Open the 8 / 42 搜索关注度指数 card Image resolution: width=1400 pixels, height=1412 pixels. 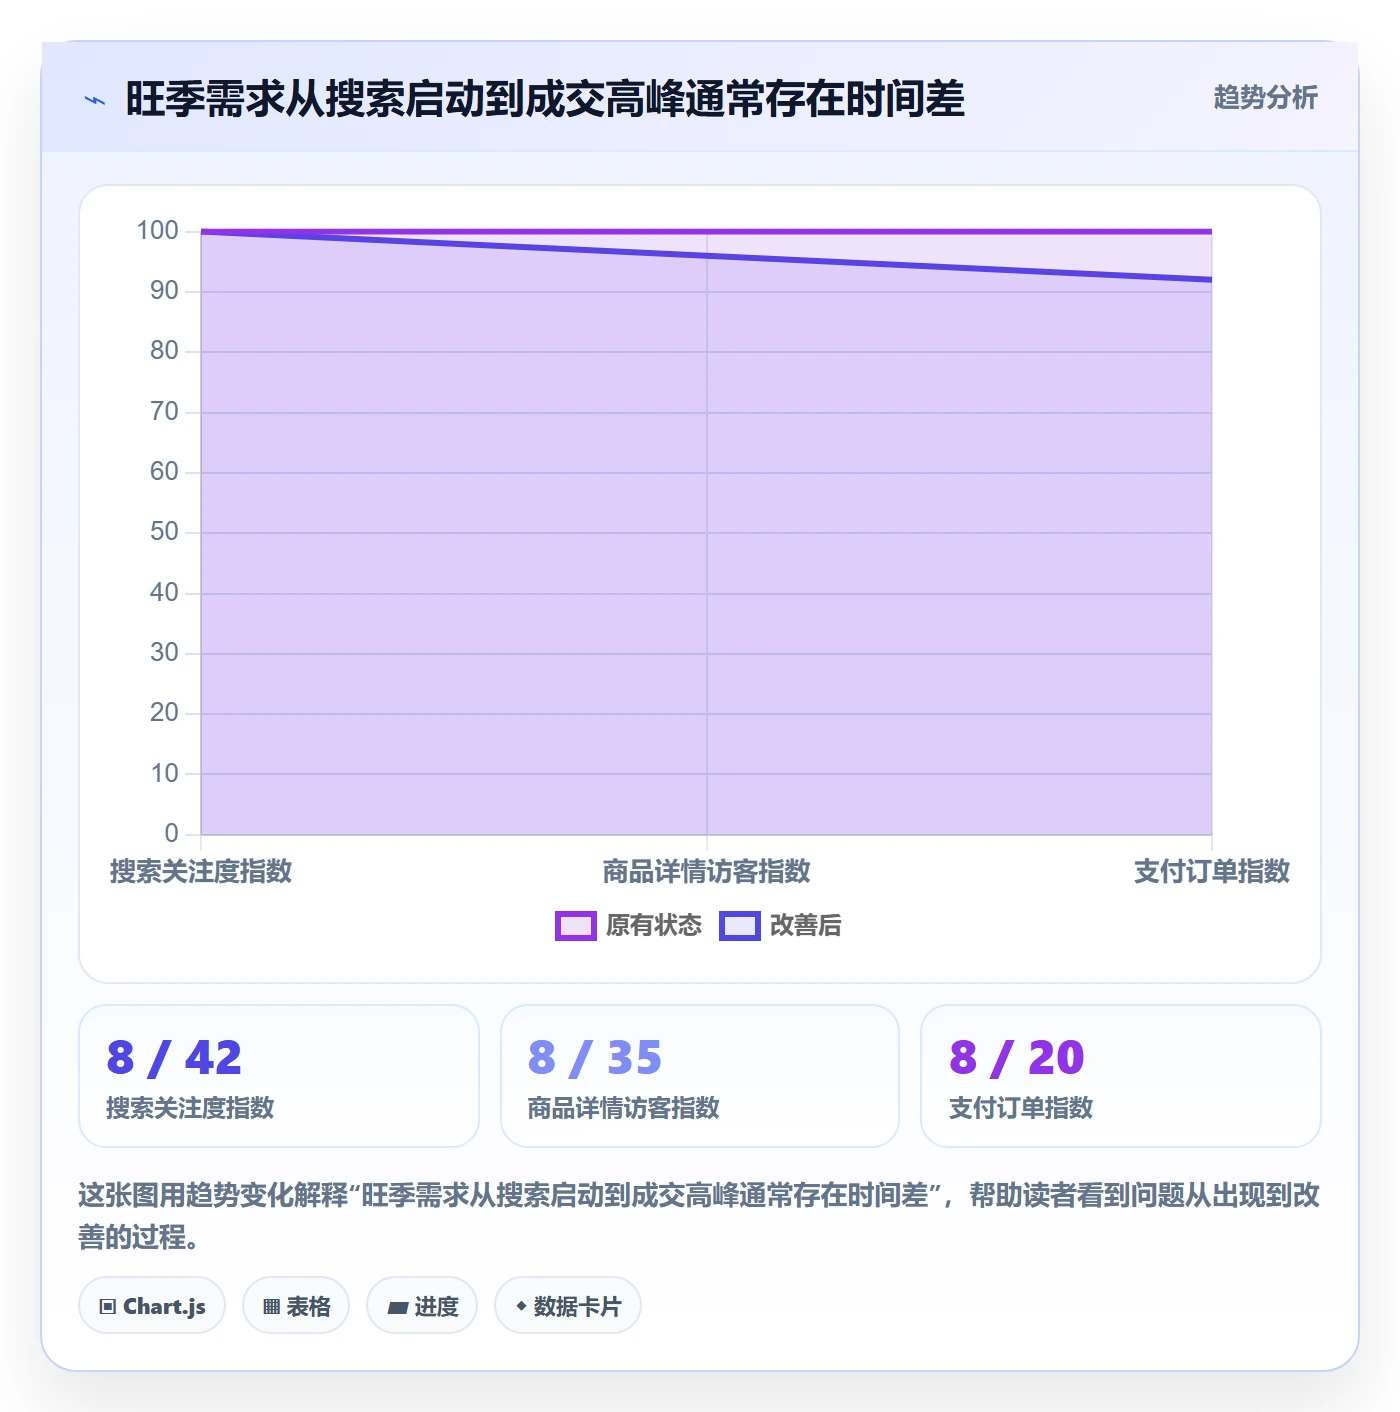click(x=279, y=1076)
